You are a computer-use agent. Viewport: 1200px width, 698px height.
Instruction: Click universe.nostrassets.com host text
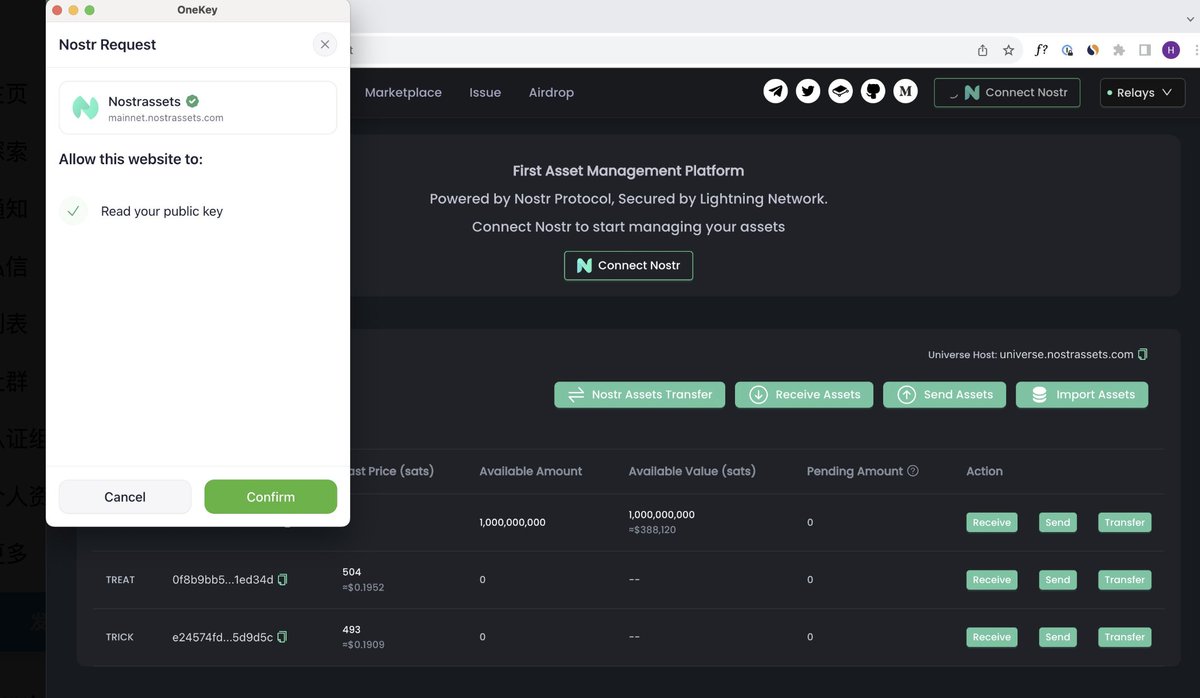click(x=1067, y=354)
